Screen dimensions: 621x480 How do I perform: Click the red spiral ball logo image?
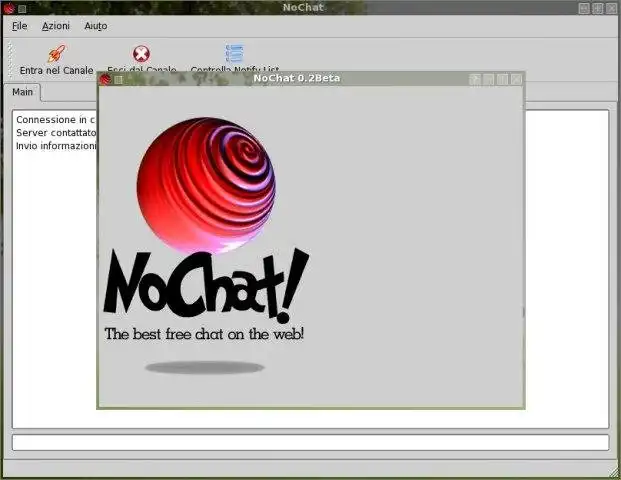pyautogui.click(x=206, y=185)
